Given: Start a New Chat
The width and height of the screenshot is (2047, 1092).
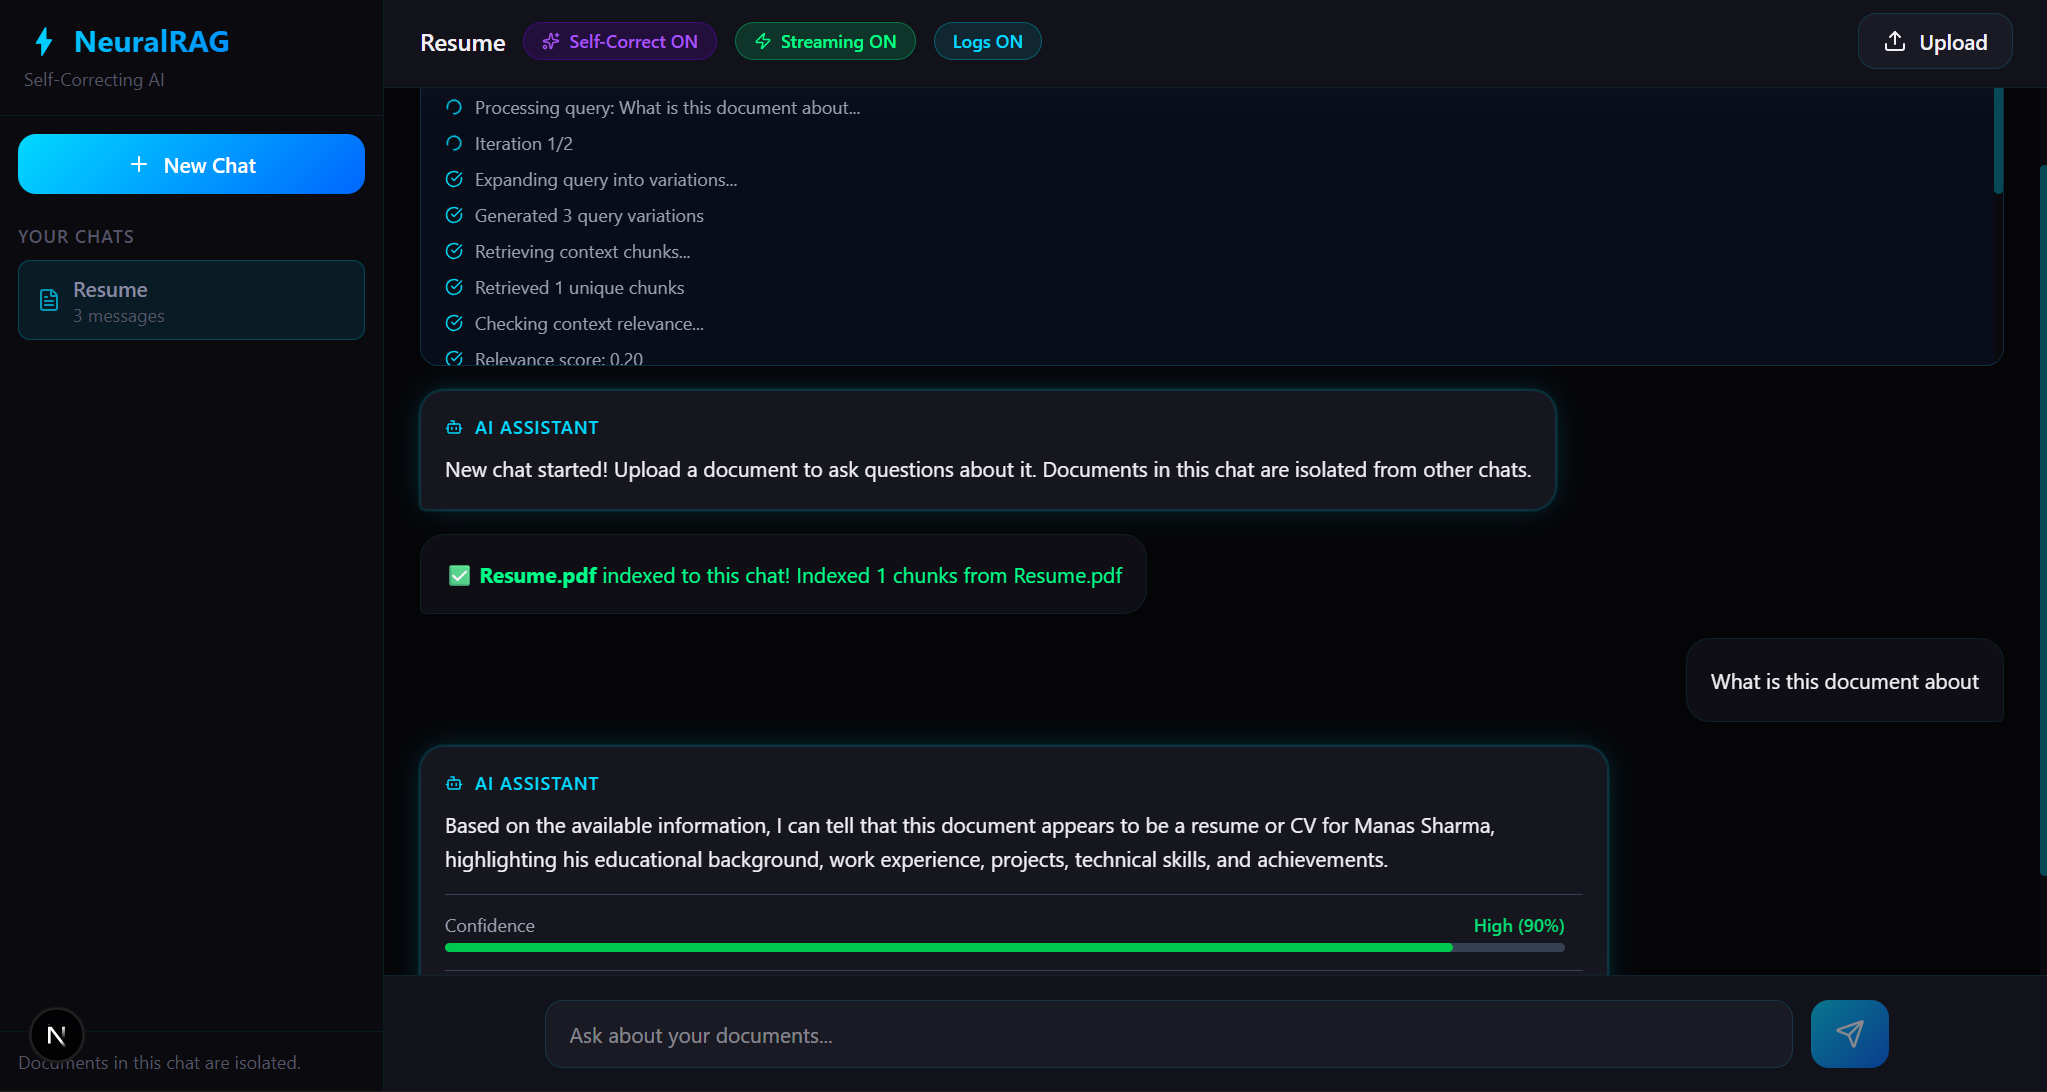Looking at the screenshot, I should click(x=191, y=164).
